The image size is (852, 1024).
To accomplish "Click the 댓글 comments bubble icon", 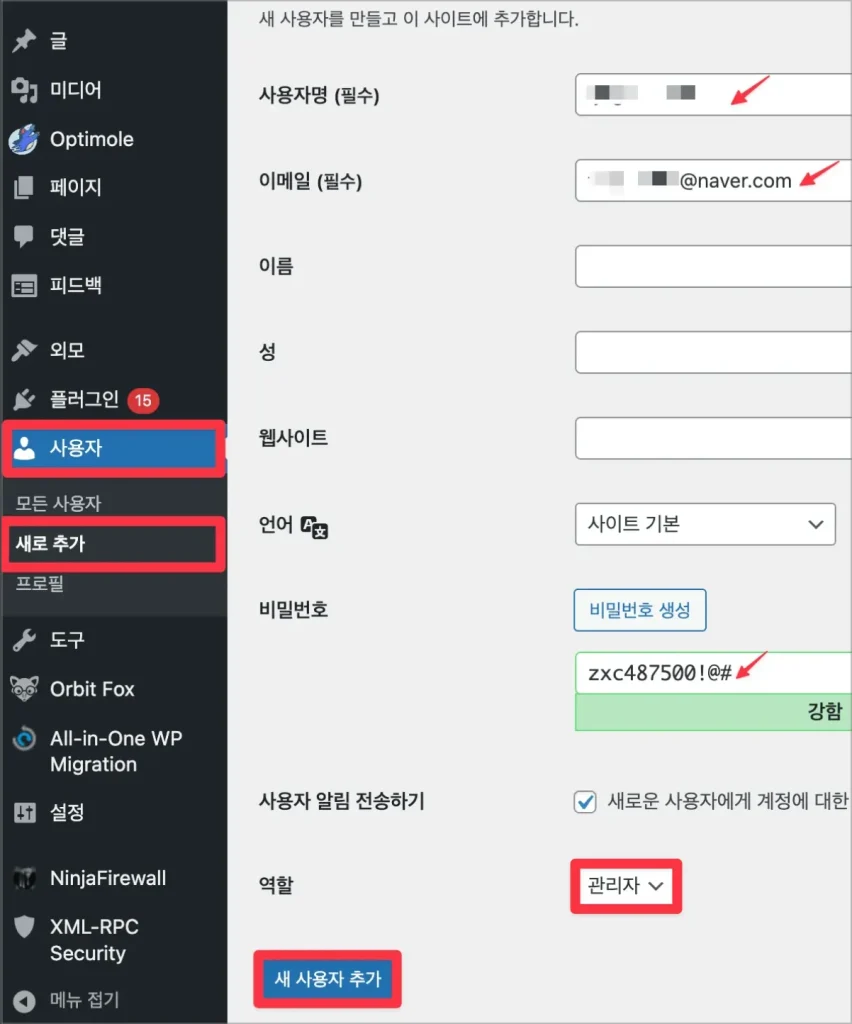I will coord(24,236).
